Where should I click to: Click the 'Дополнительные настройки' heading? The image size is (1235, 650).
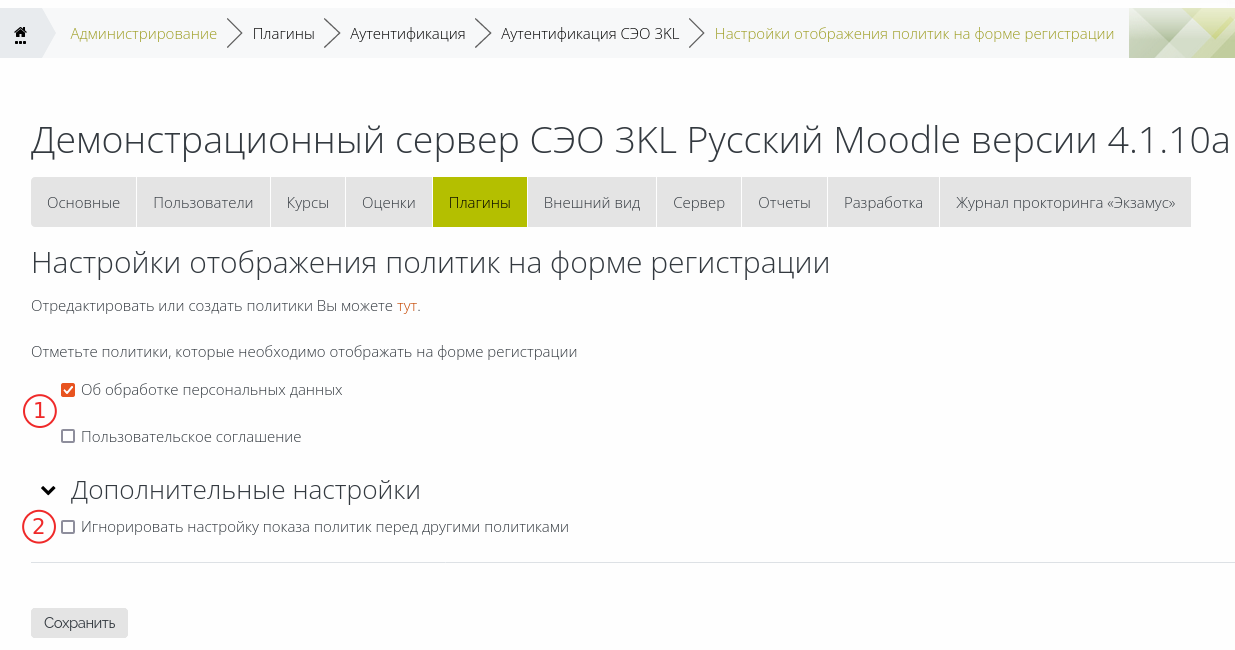tap(245, 491)
